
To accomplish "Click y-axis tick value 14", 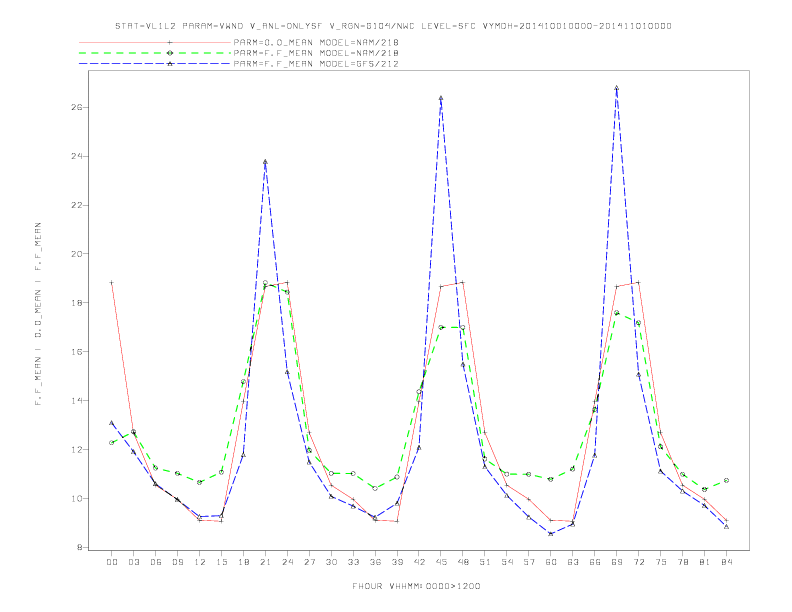I will pos(78,400).
